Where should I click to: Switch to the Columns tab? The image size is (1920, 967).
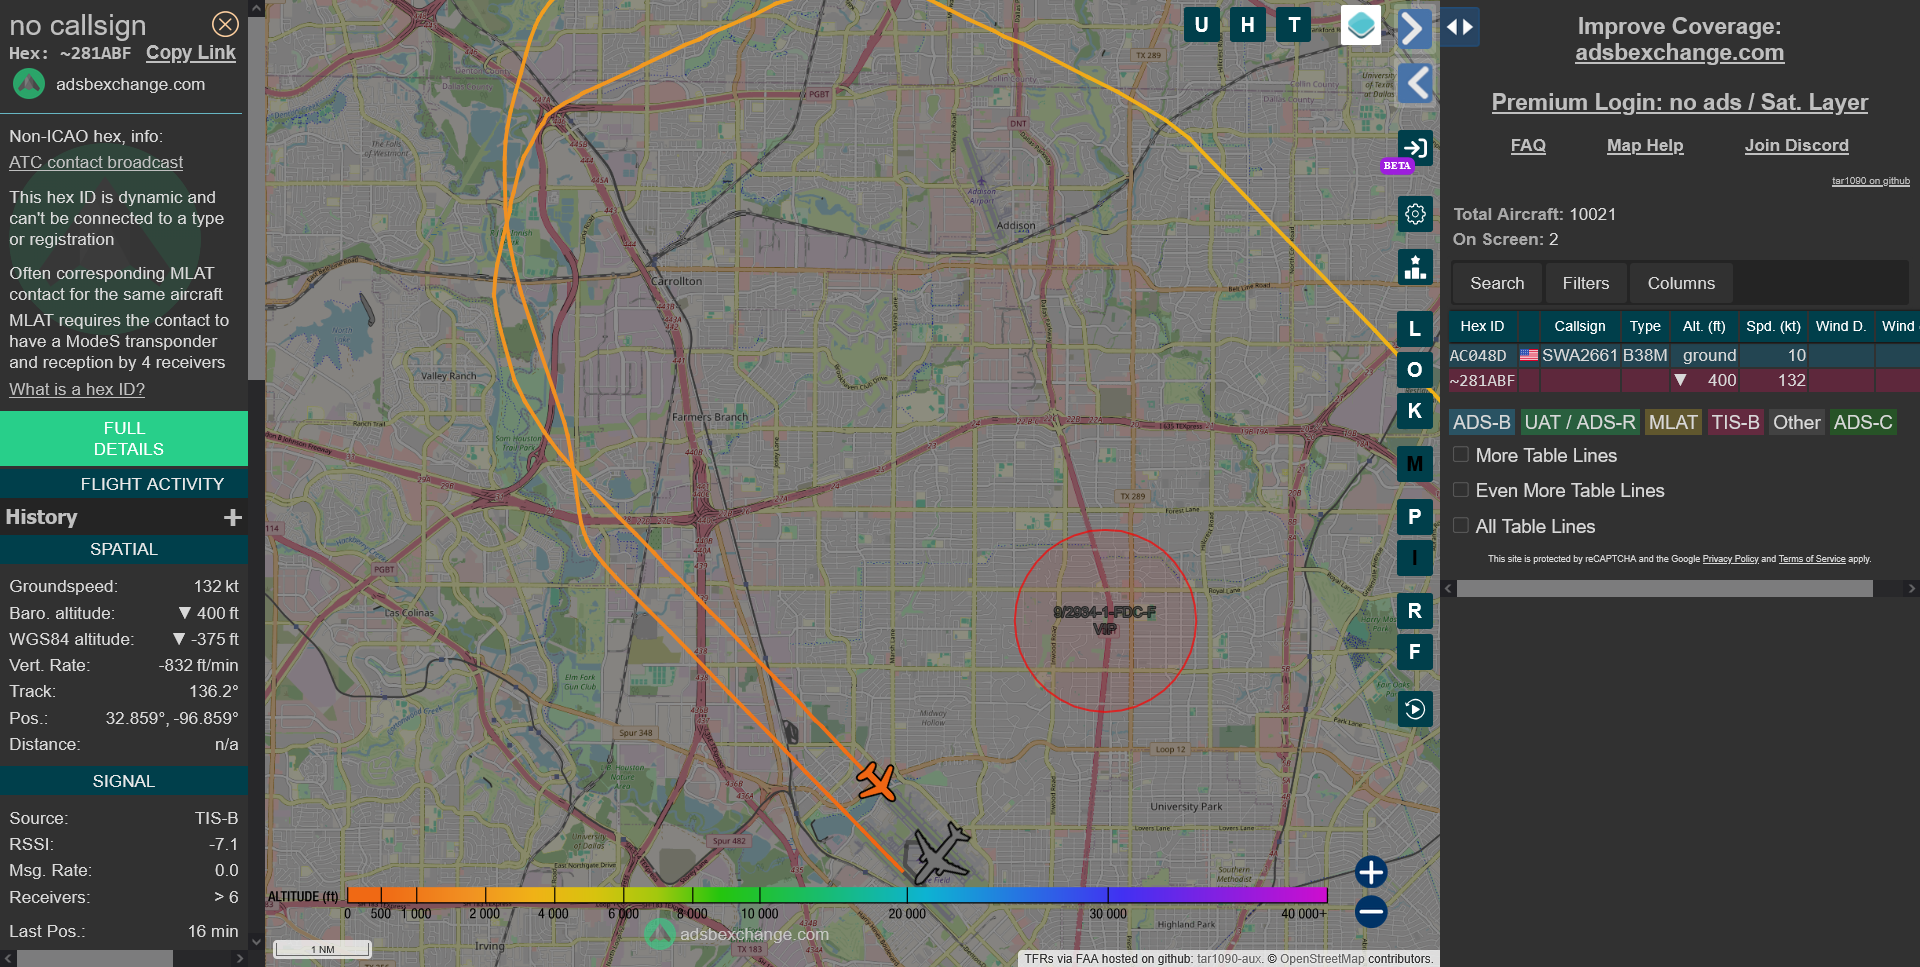pyautogui.click(x=1681, y=284)
